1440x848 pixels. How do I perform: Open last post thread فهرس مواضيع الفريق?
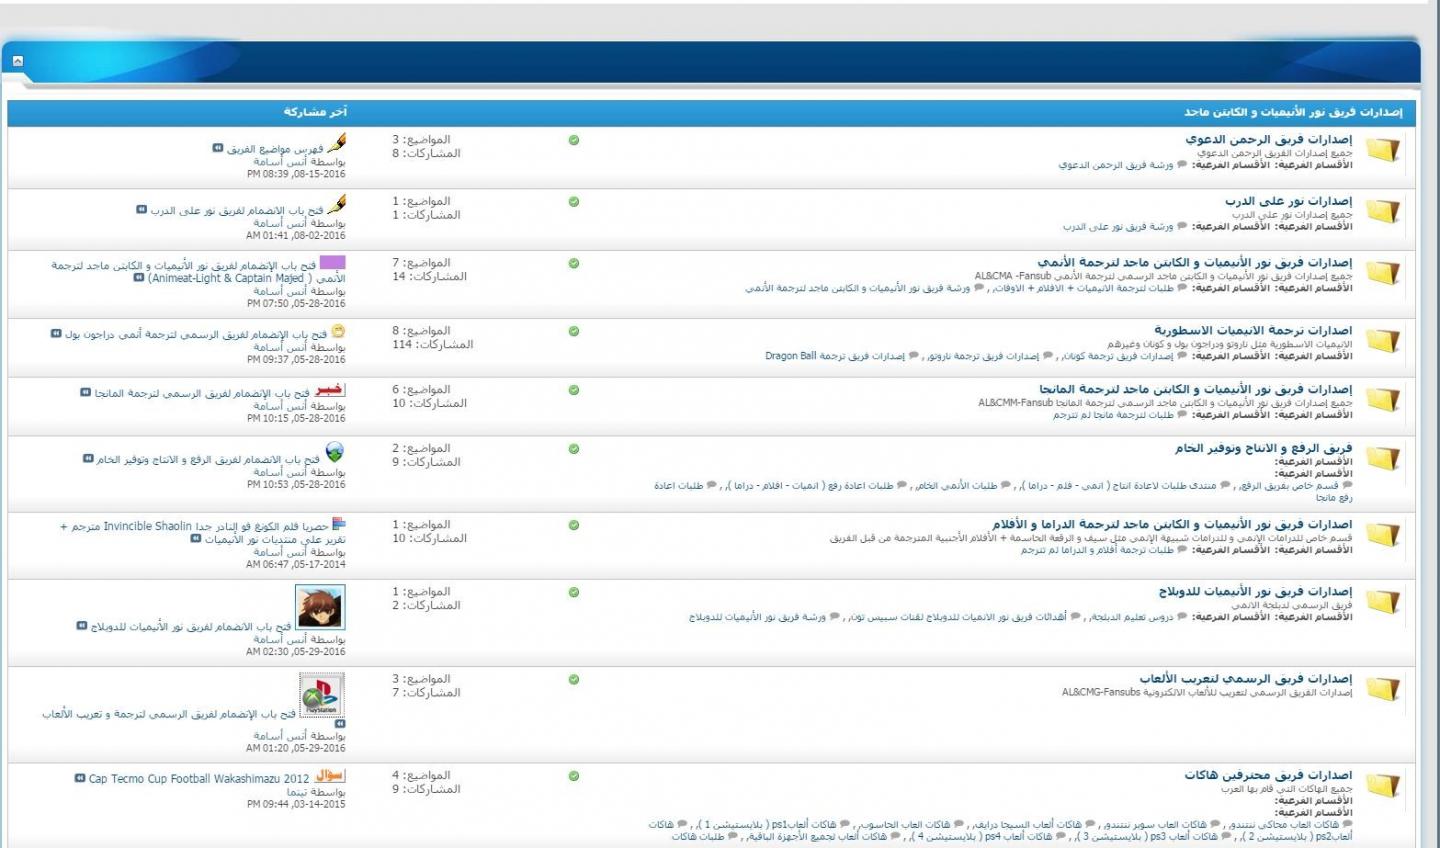point(275,149)
